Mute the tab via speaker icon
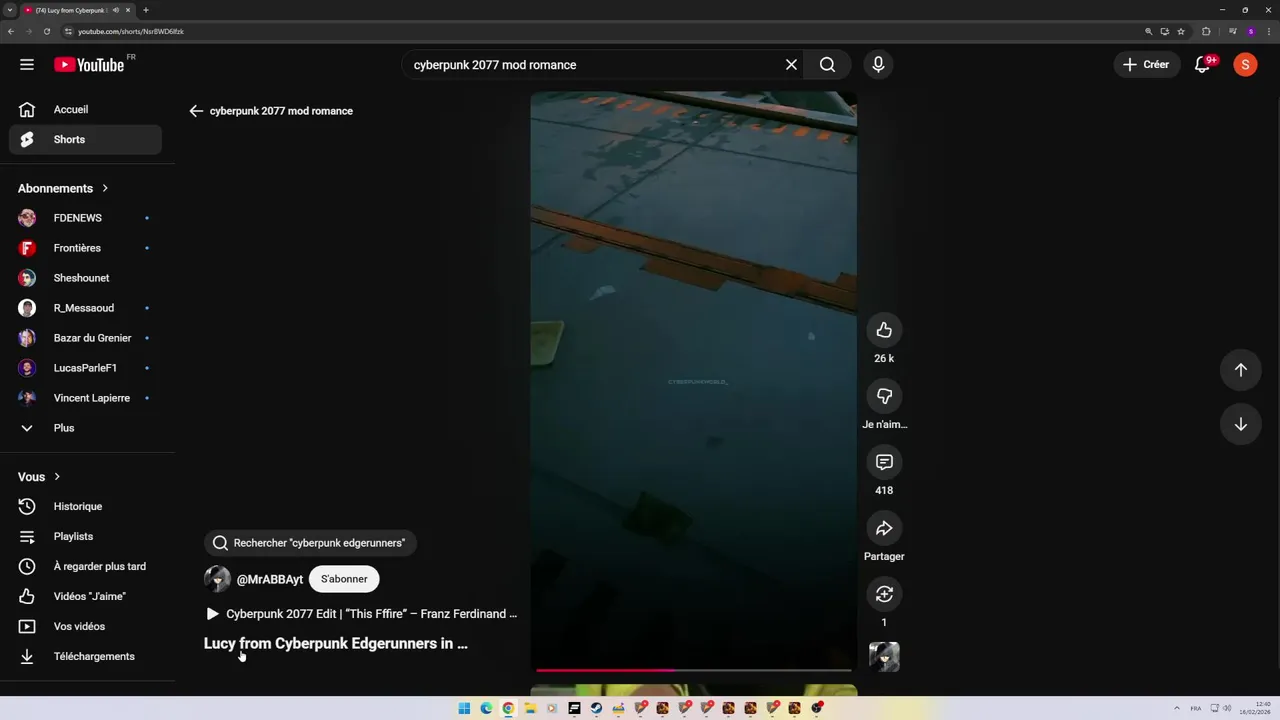Image resolution: width=1280 pixels, height=720 pixels. point(116,10)
